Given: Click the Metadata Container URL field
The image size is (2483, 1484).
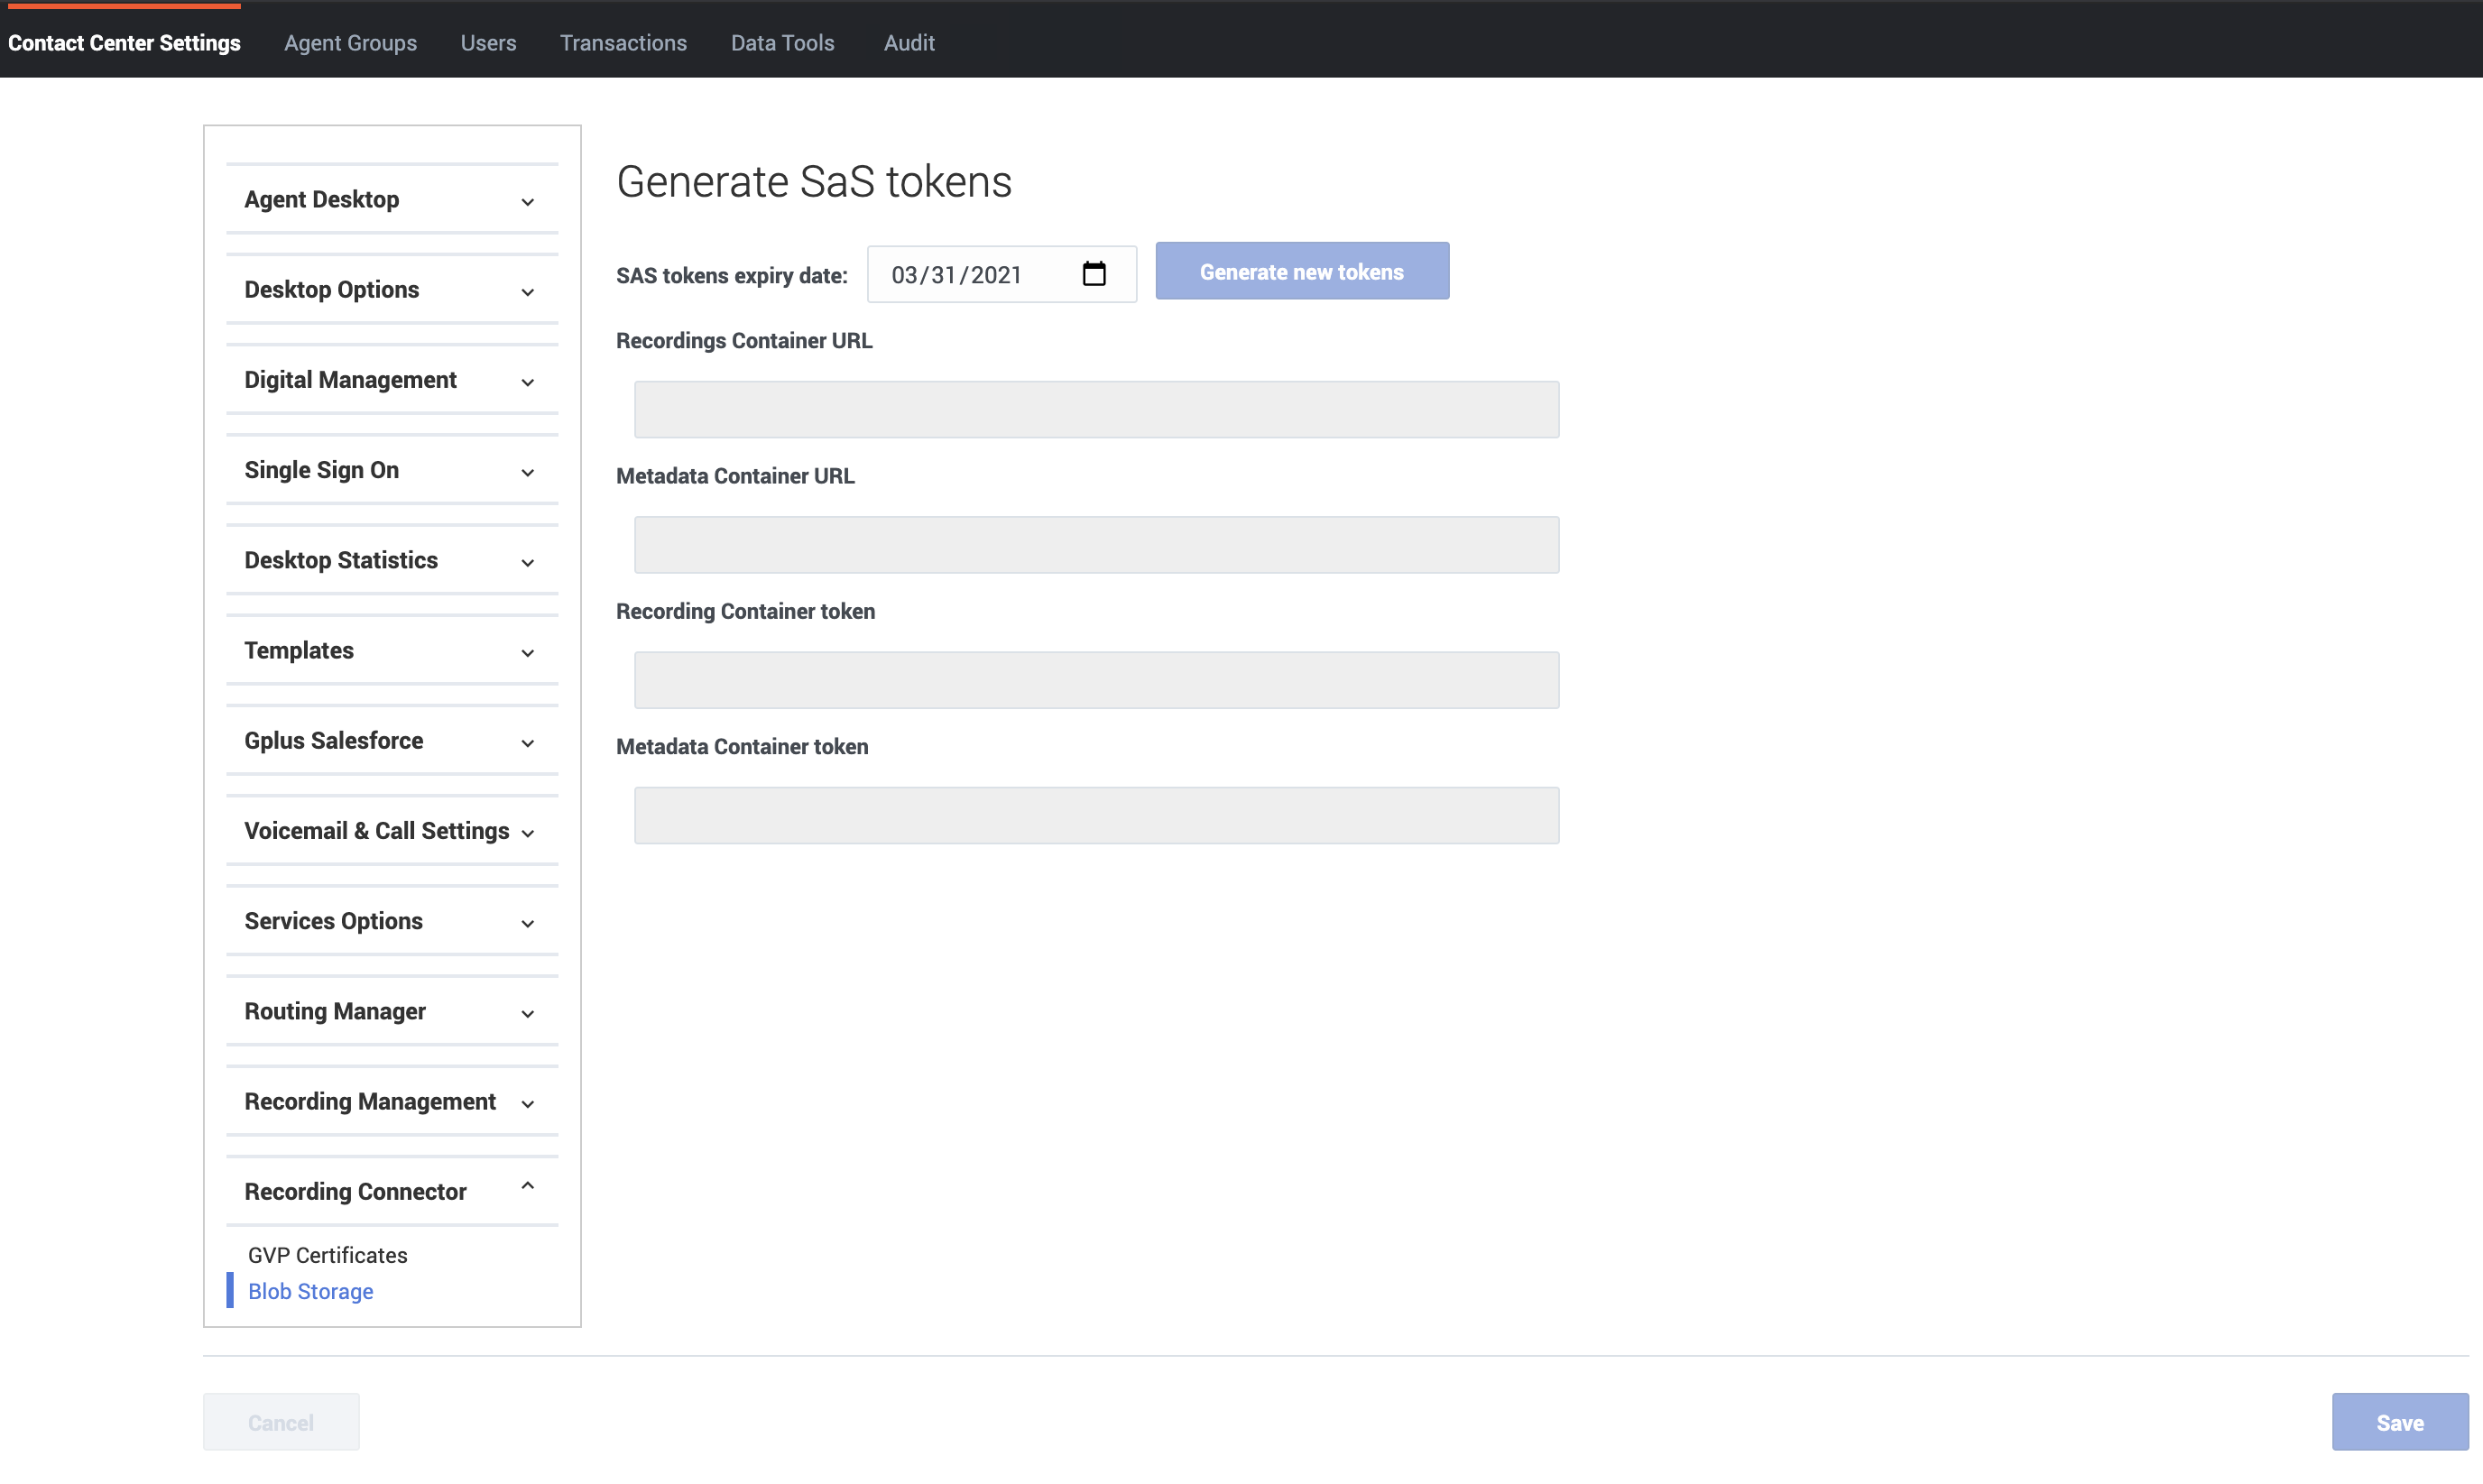Looking at the screenshot, I should point(1096,545).
